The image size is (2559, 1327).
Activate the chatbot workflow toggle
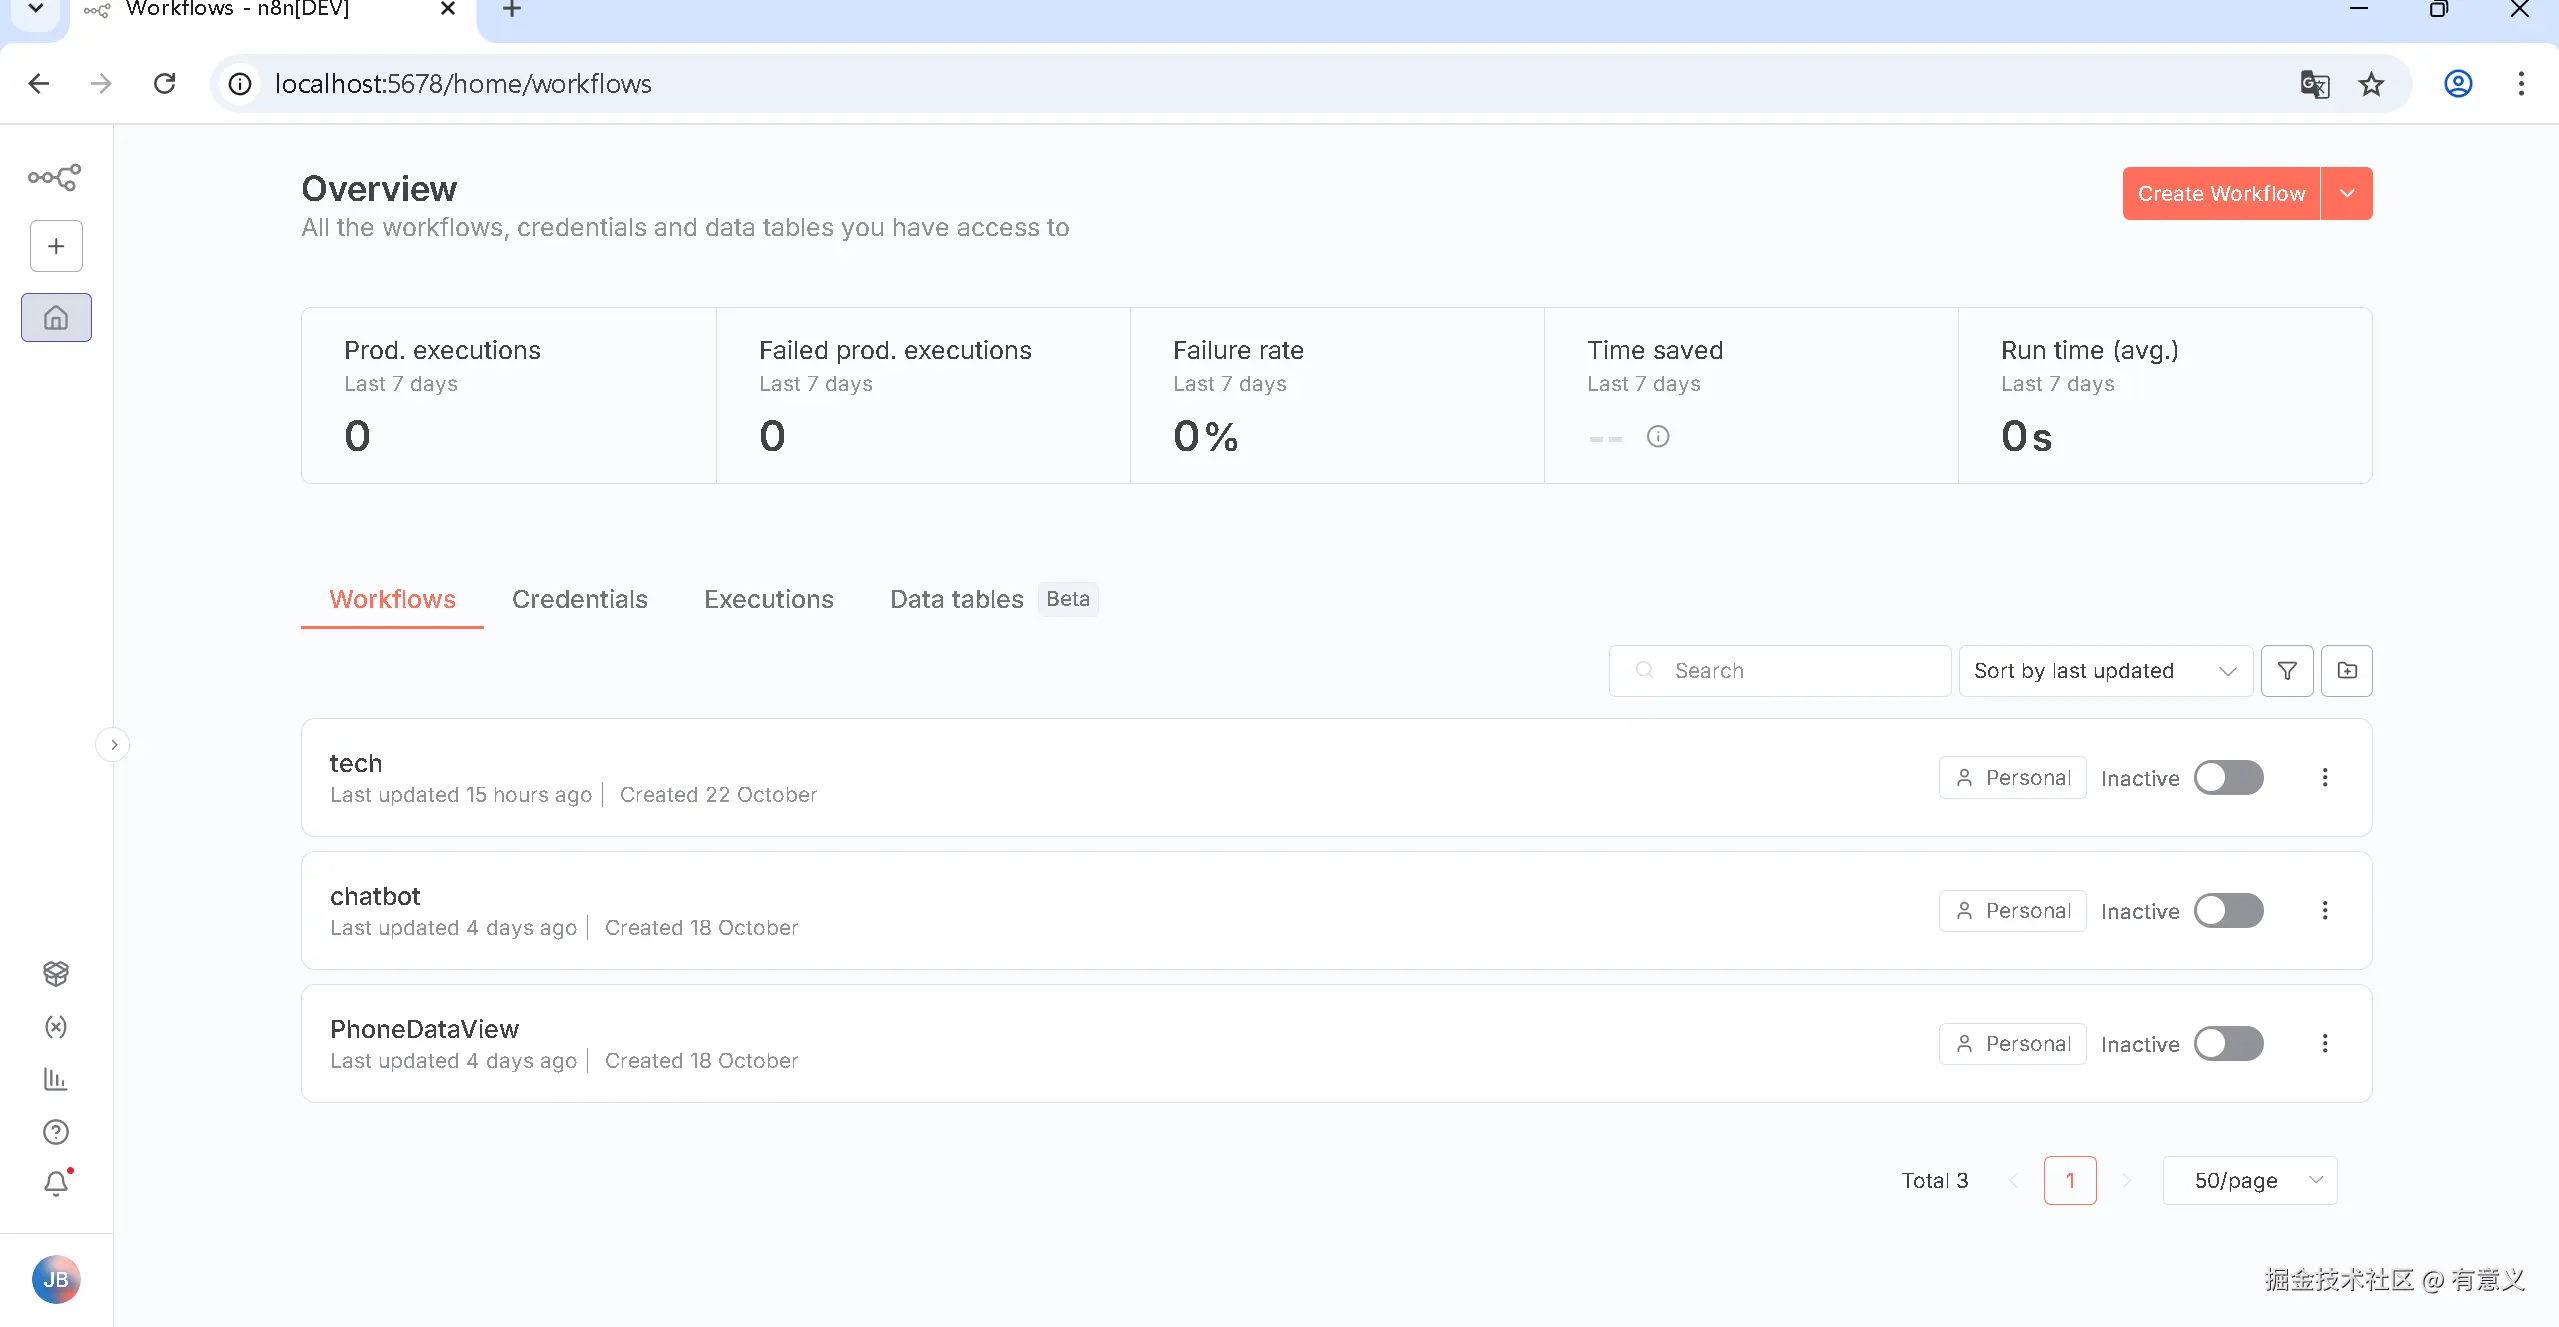[x=2228, y=911]
